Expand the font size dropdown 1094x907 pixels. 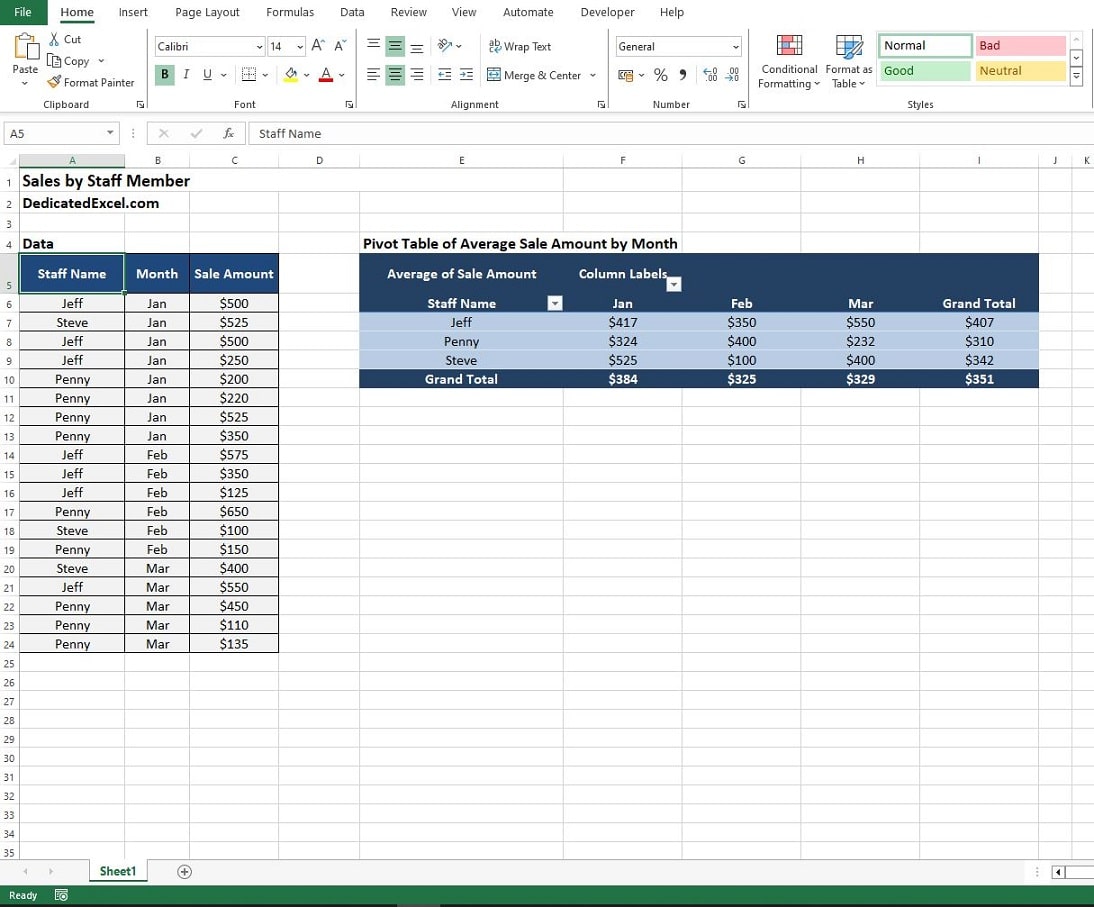(298, 46)
